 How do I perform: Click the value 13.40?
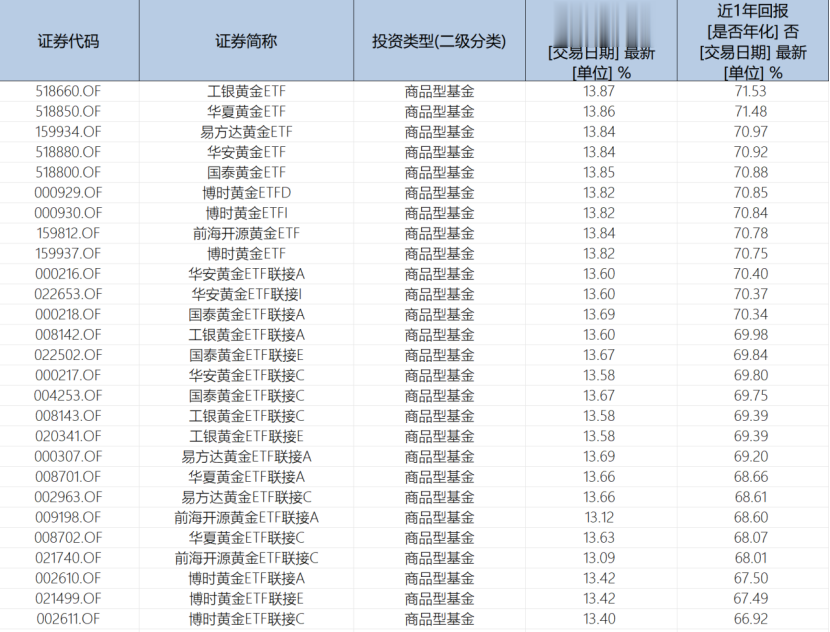599,619
